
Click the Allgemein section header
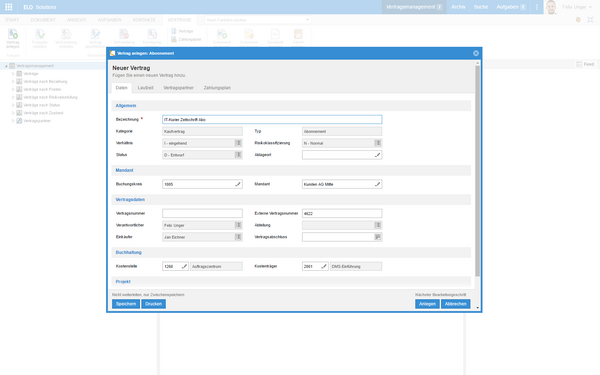tap(291, 106)
